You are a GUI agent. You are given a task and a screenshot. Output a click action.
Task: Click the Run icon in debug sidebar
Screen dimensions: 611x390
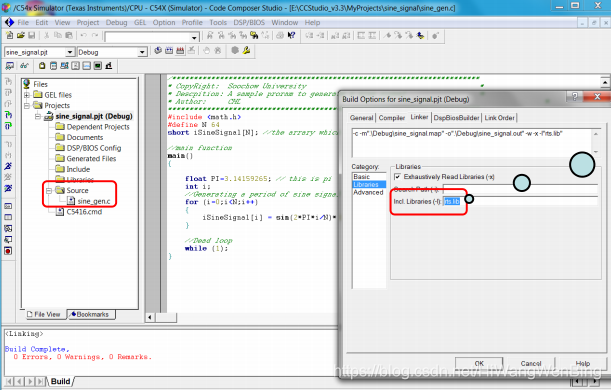[x=8, y=166]
